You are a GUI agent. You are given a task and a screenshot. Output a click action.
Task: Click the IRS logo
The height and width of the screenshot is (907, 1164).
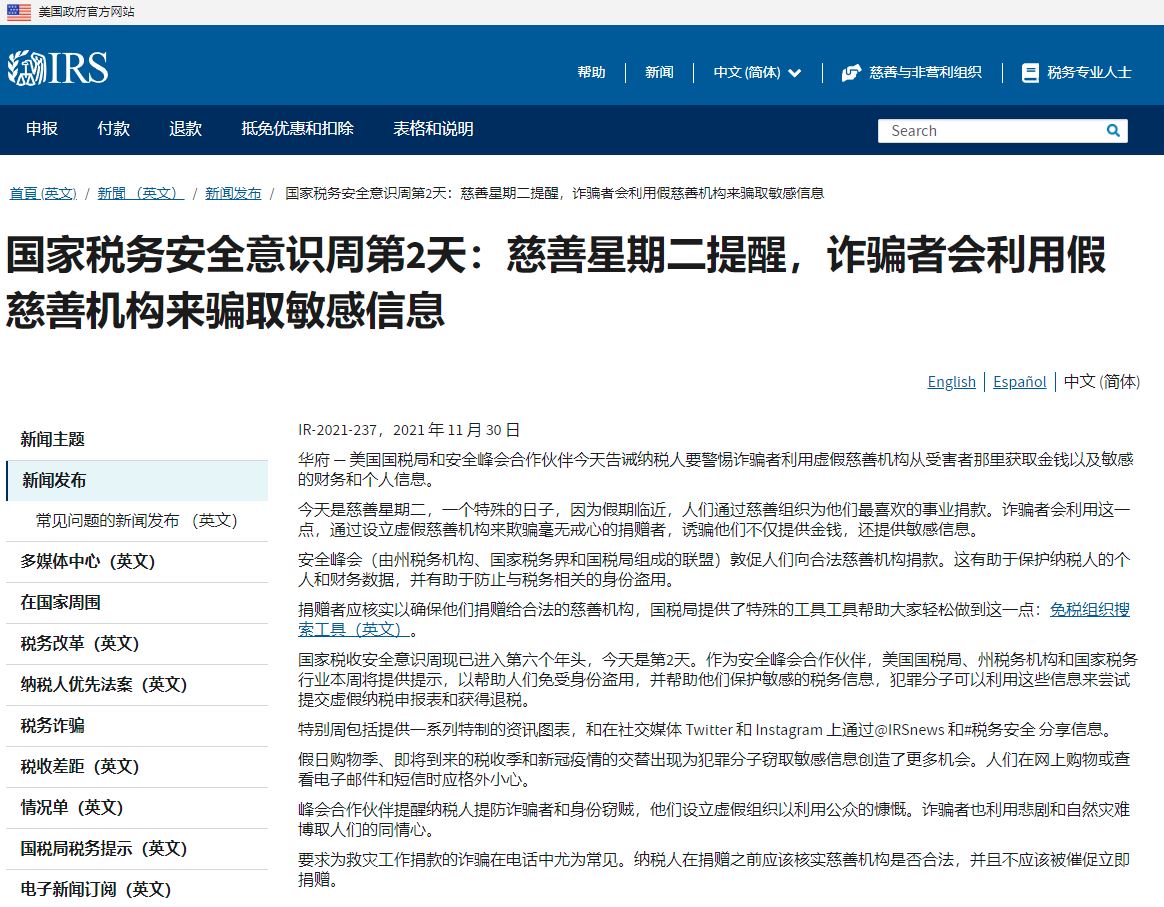[58, 68]
